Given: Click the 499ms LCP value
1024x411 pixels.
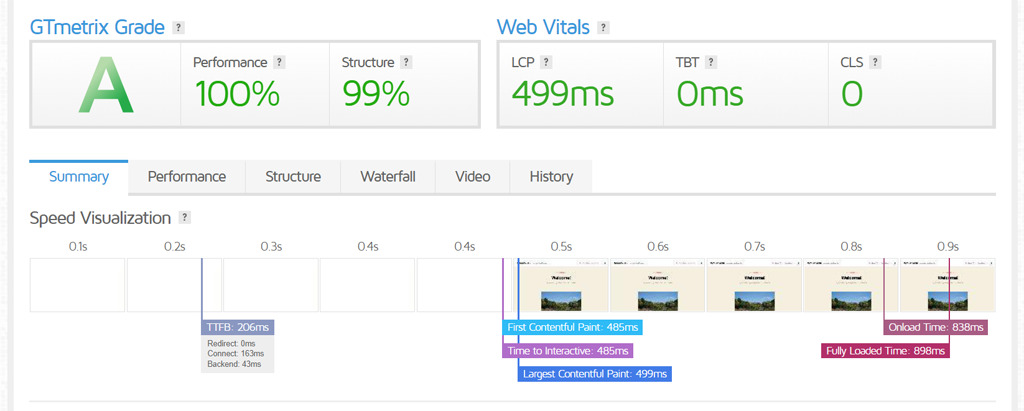Looking at the screenshot, I should pos(562,94).
